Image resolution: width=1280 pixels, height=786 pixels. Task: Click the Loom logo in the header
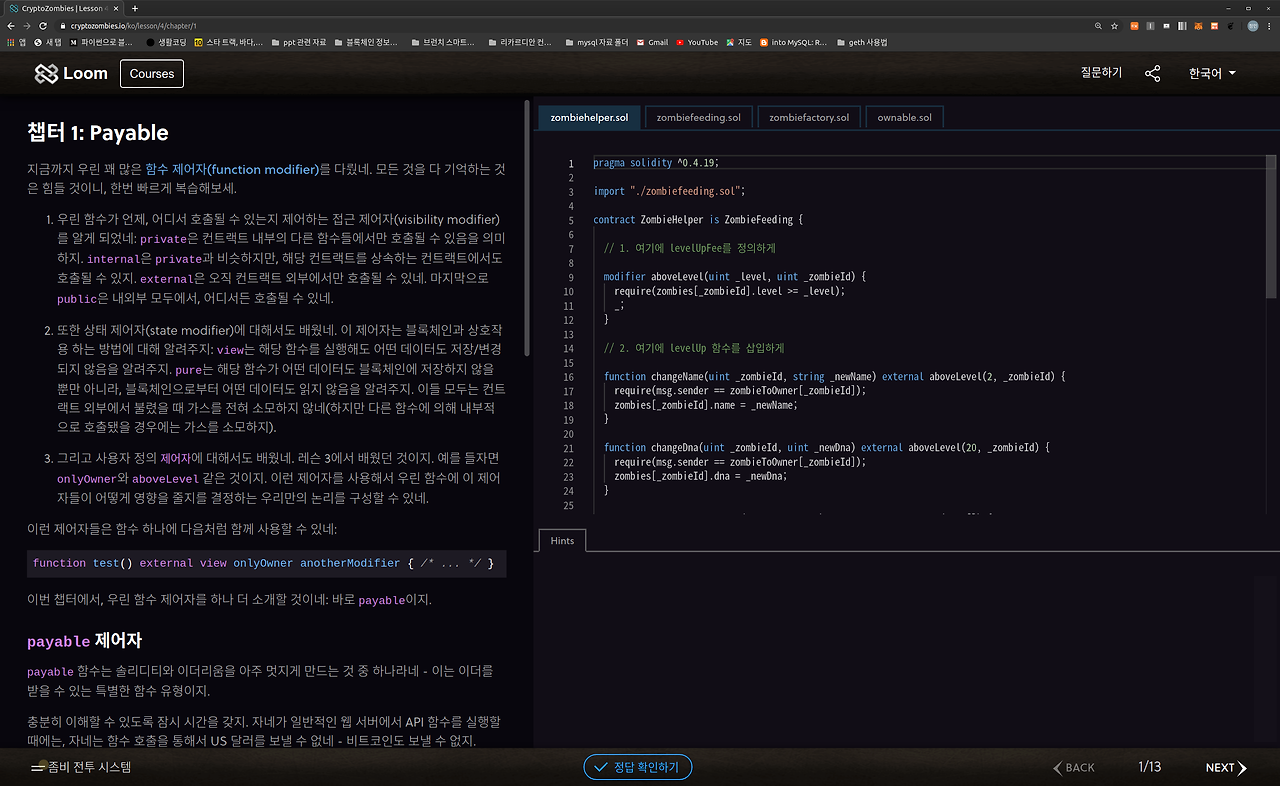click(x=71, y=74)
